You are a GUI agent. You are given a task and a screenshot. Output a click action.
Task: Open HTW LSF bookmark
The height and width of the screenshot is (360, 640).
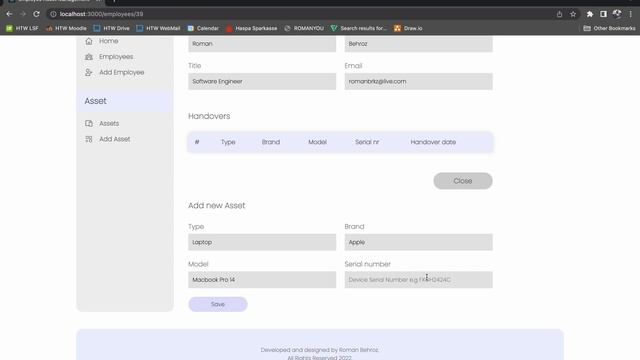[x=22, y=28]
